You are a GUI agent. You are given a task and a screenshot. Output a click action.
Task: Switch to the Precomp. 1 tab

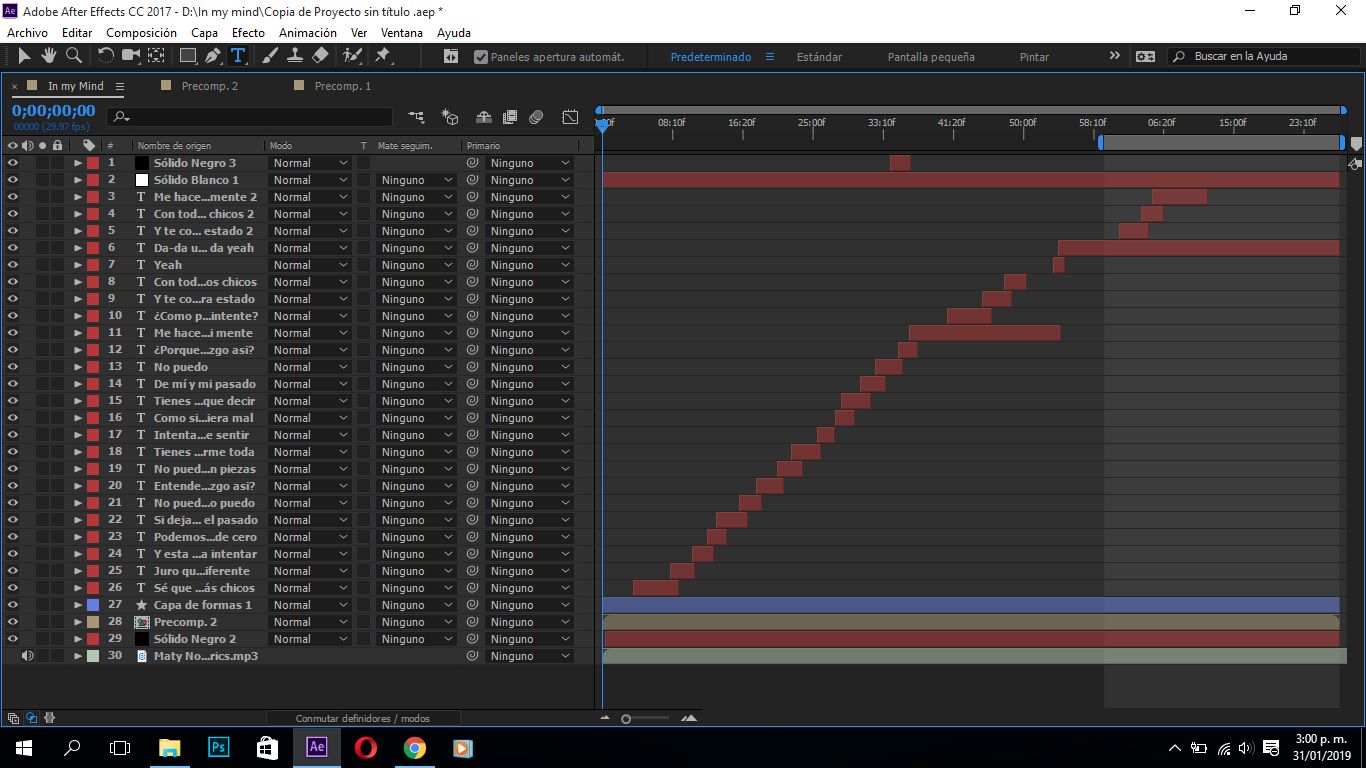(342, 86)
